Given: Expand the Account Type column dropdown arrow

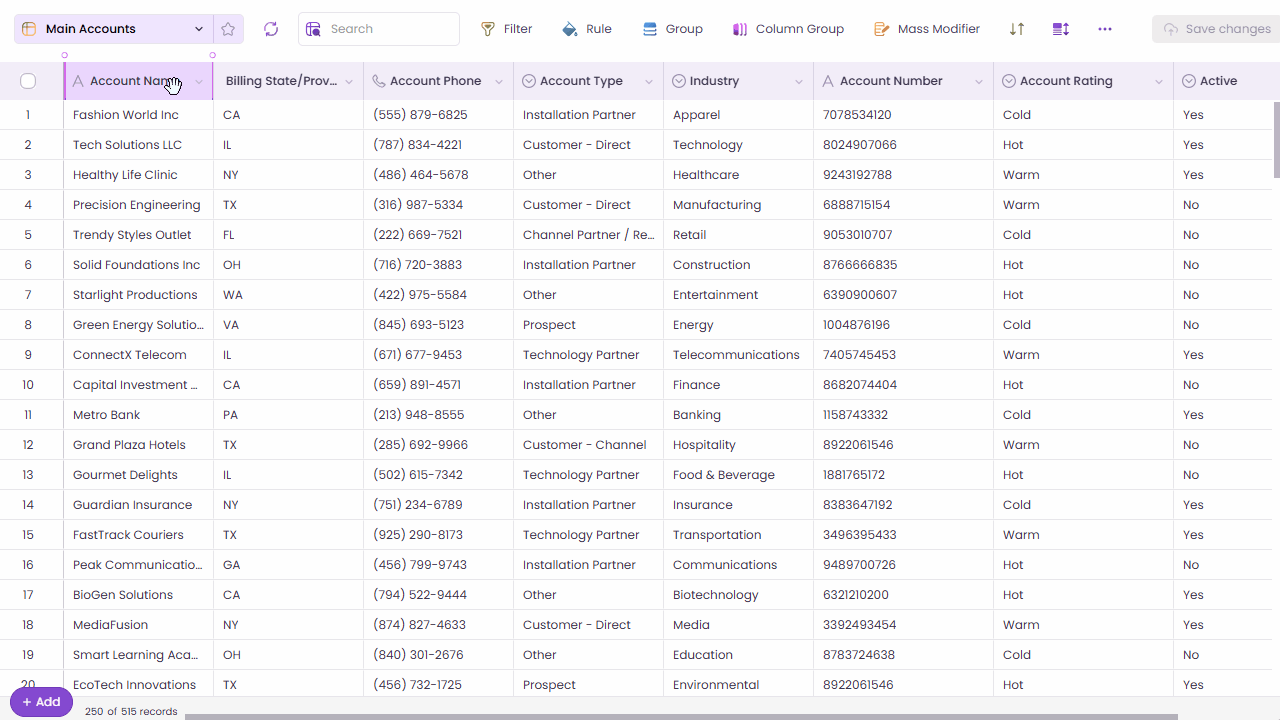Looking at the screenshot, I should (649, 82).
